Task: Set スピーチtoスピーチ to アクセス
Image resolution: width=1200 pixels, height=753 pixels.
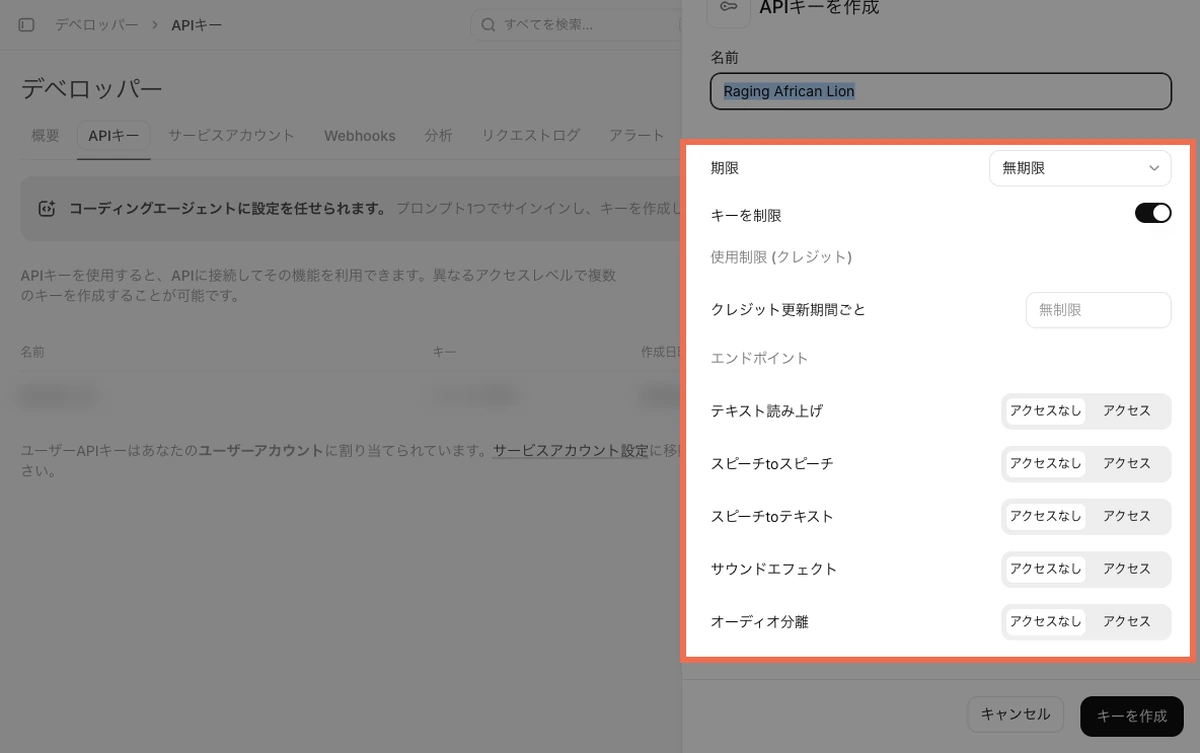Action: (x=1127, y=464)
